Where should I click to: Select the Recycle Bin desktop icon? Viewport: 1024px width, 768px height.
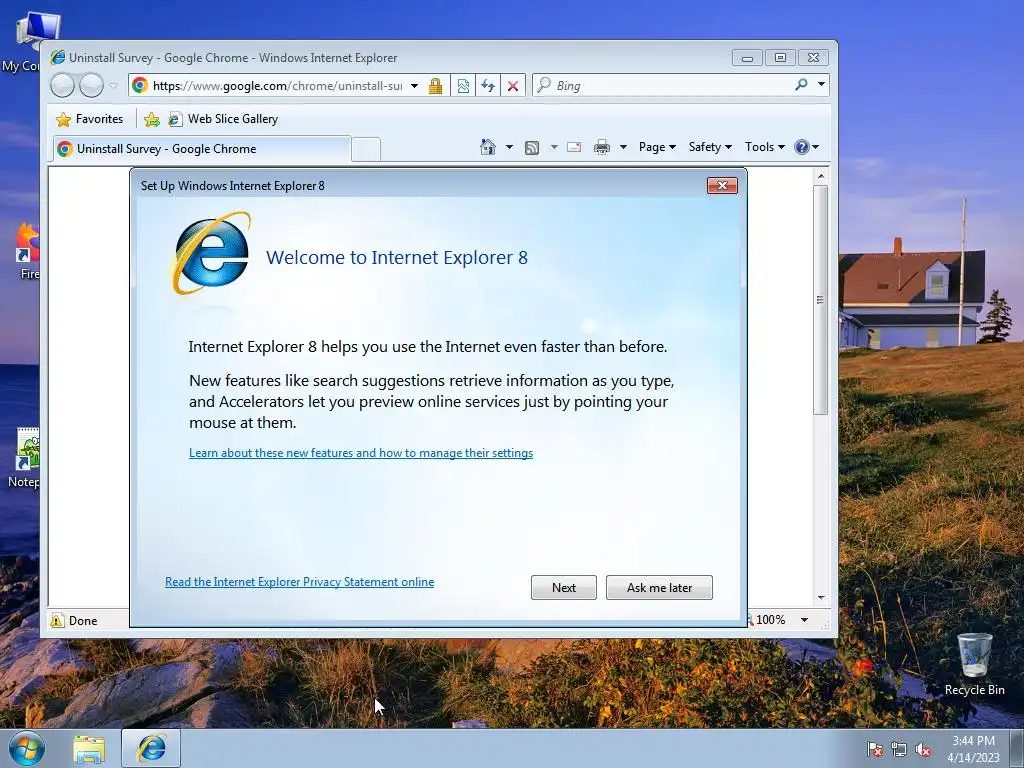[974, 664]
